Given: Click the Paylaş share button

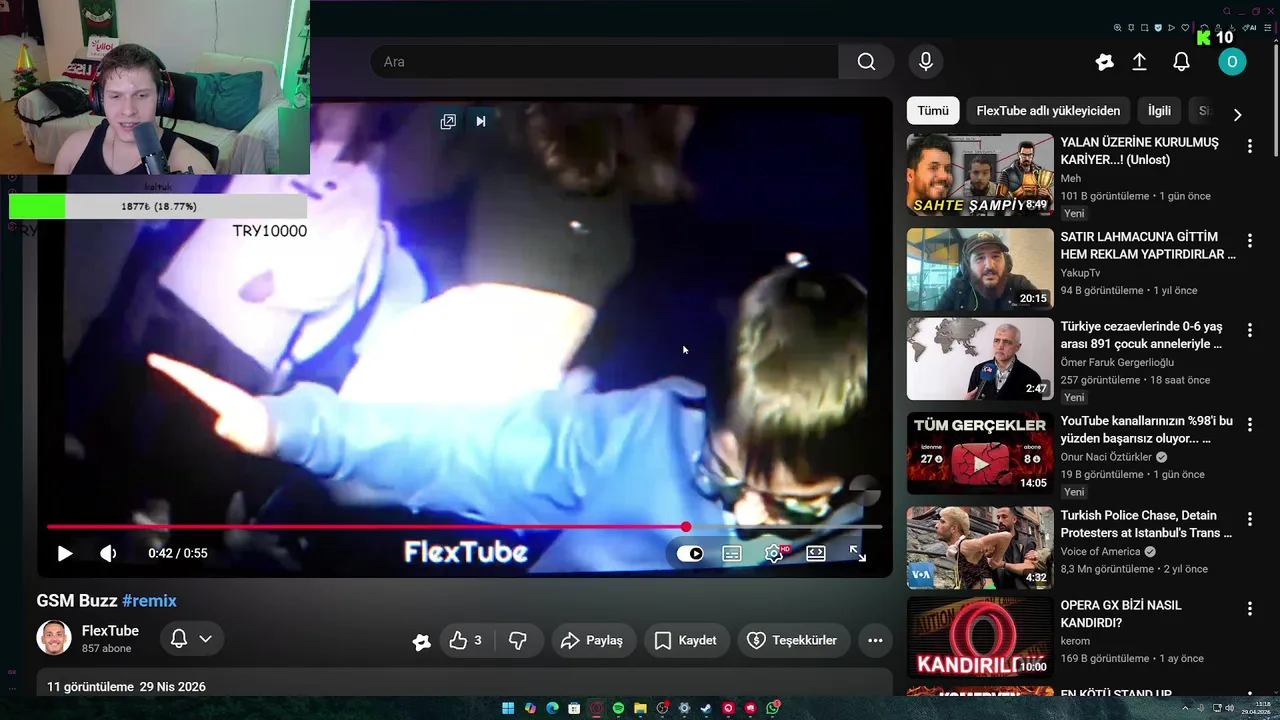Looking at the screenshot, I should (592, 640).
